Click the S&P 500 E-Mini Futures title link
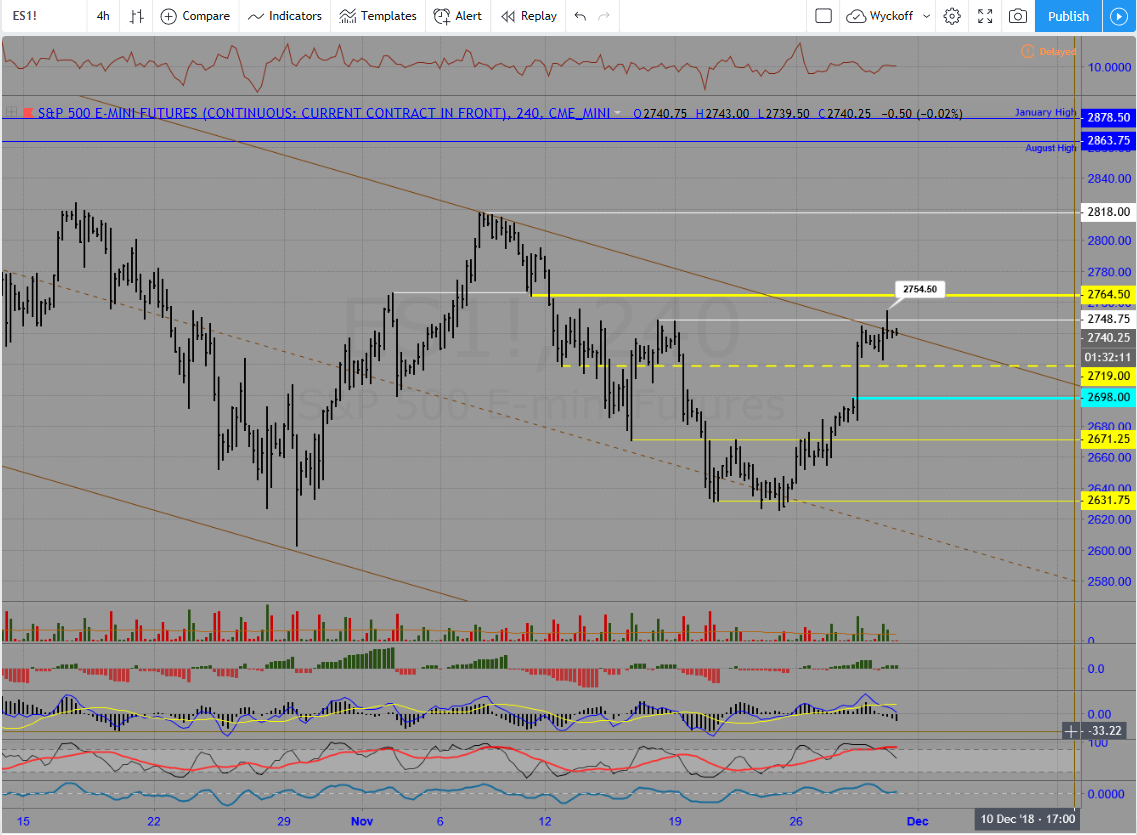Image resolution: width=1137 pixels, height=835 pixels. [270, 113]
